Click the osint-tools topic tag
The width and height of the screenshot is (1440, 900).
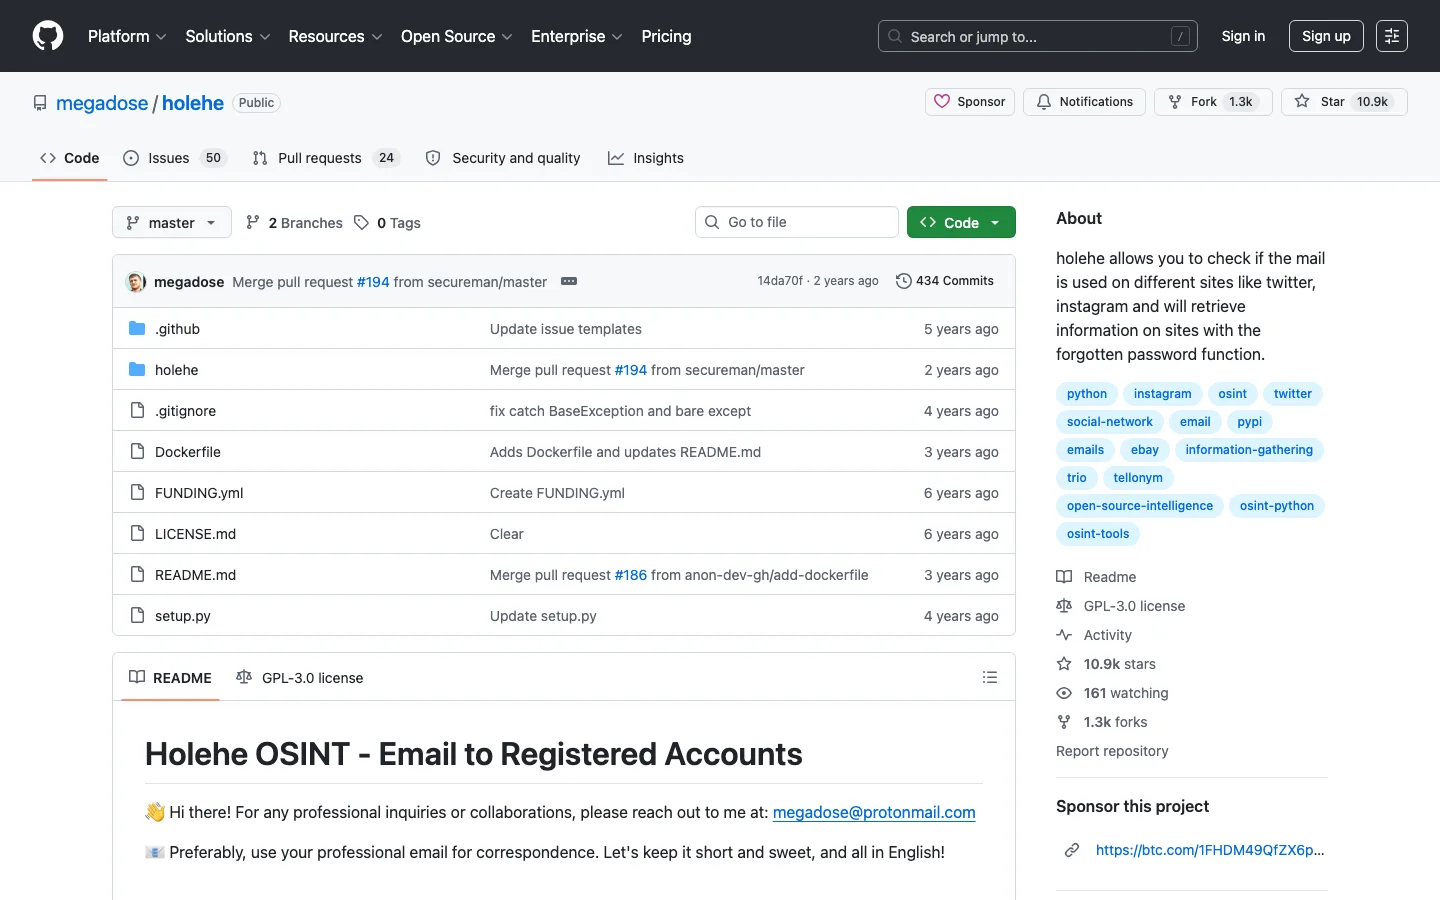click(1098, 534)
